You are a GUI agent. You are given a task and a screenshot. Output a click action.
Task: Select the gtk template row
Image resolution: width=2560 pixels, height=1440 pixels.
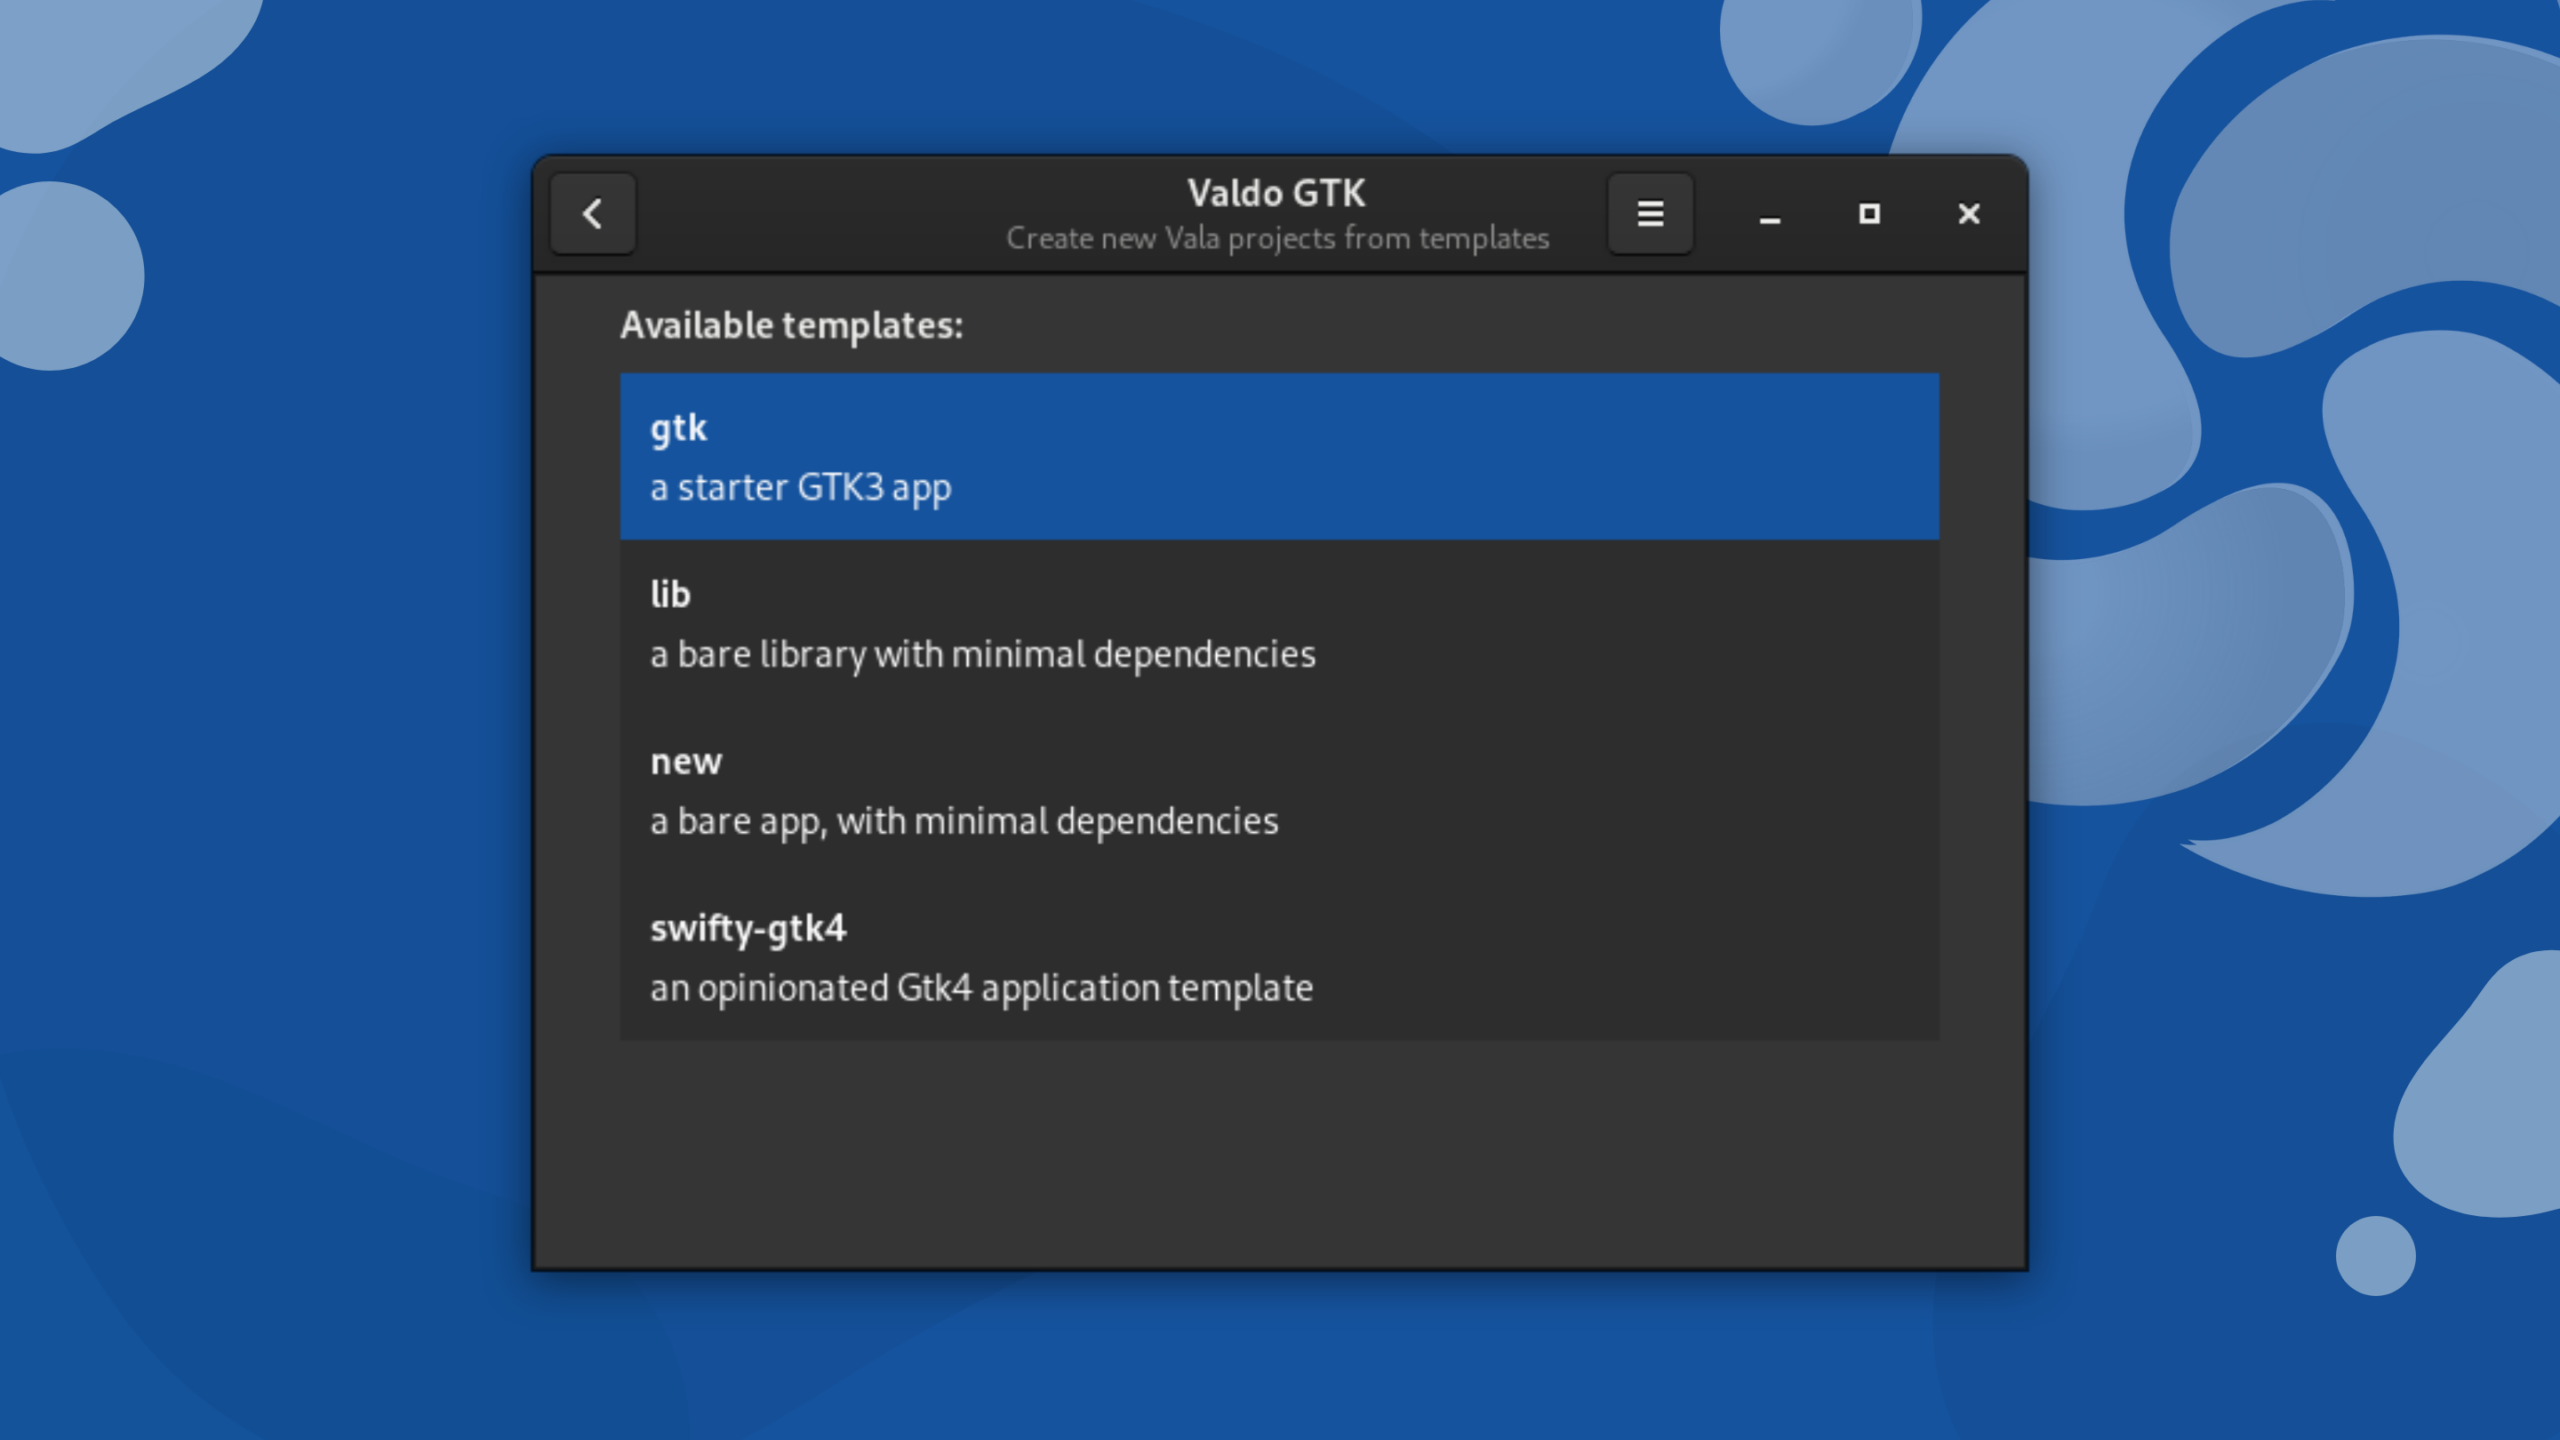tap(1279, 457)
